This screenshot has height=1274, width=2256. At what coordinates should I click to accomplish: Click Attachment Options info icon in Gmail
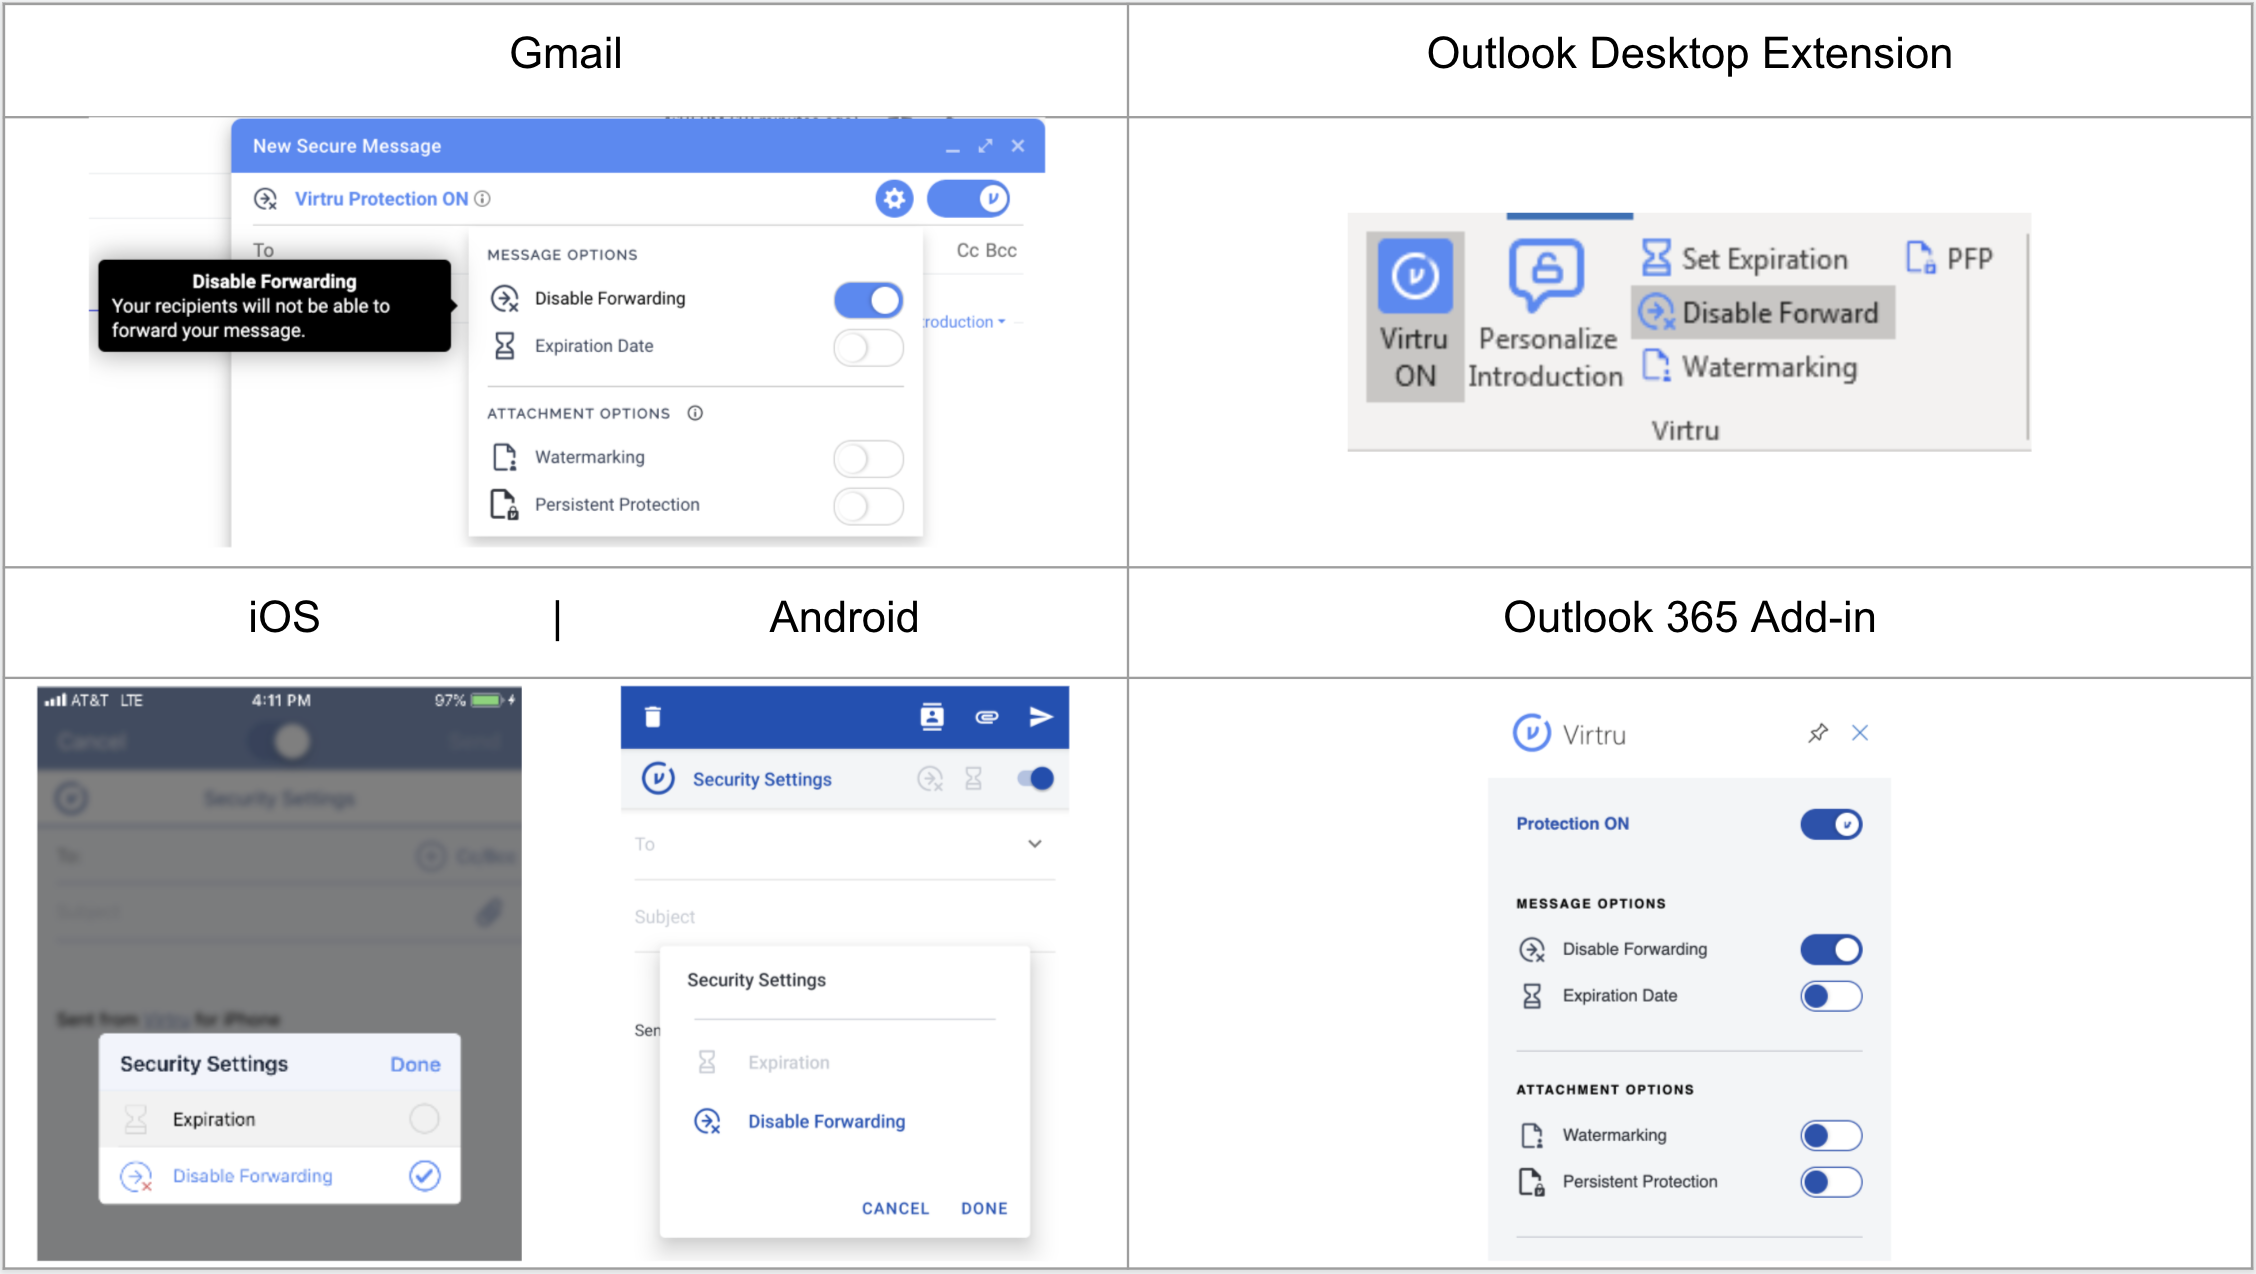click(x=695, y=413)
